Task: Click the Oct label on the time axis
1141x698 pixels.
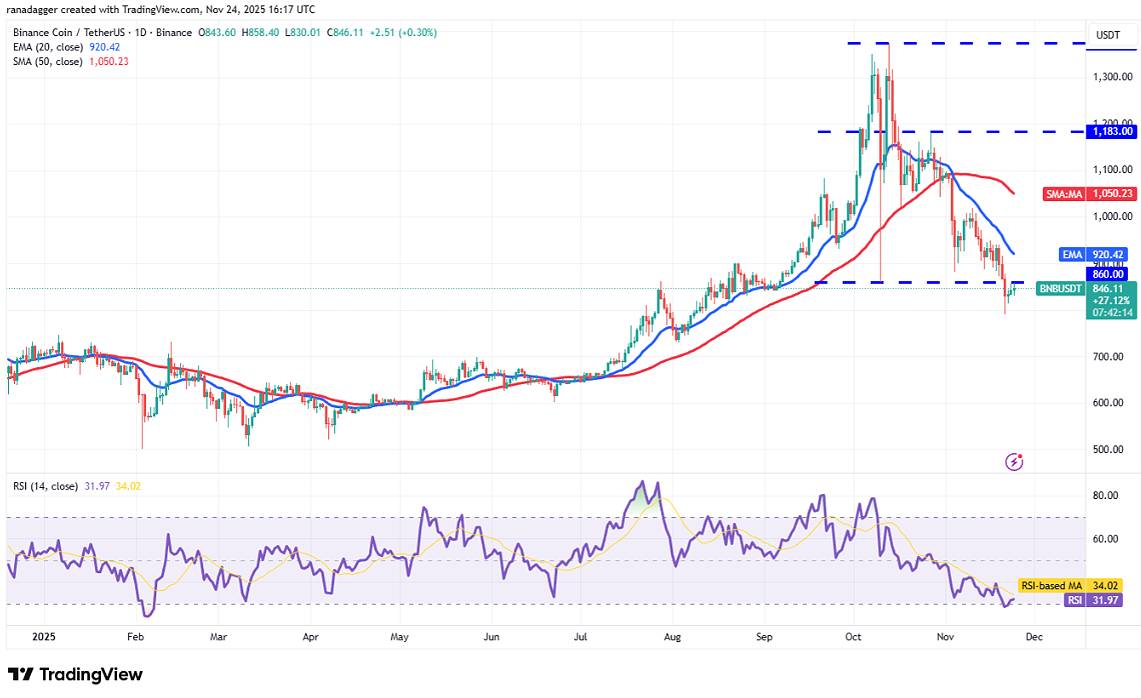Action: coord(853,635)
